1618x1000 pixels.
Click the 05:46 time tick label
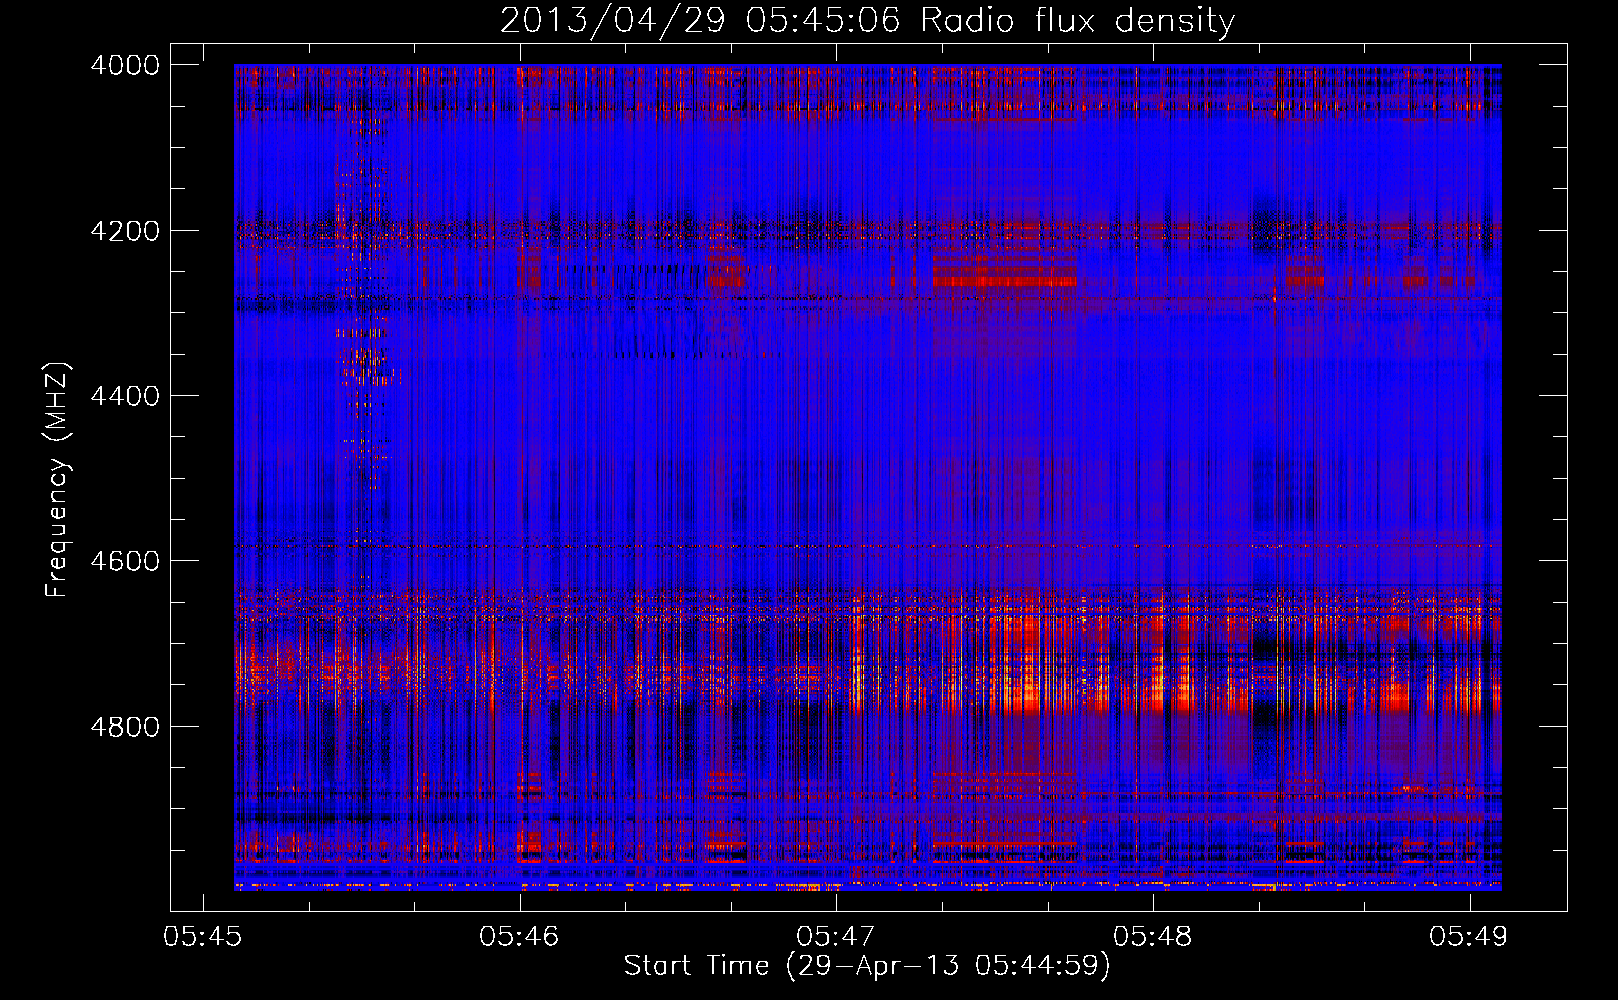click(519, 936)
